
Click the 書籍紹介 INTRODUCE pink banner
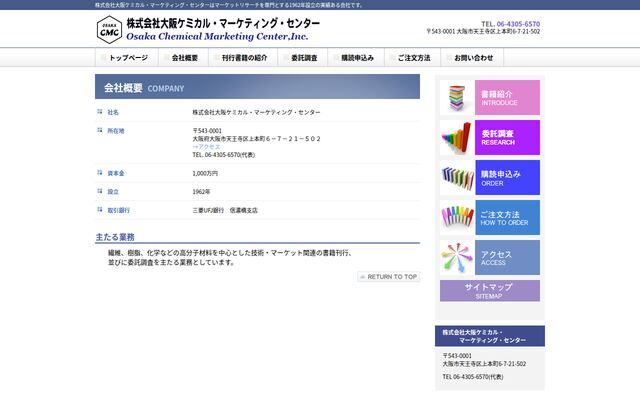click(507, 98)
